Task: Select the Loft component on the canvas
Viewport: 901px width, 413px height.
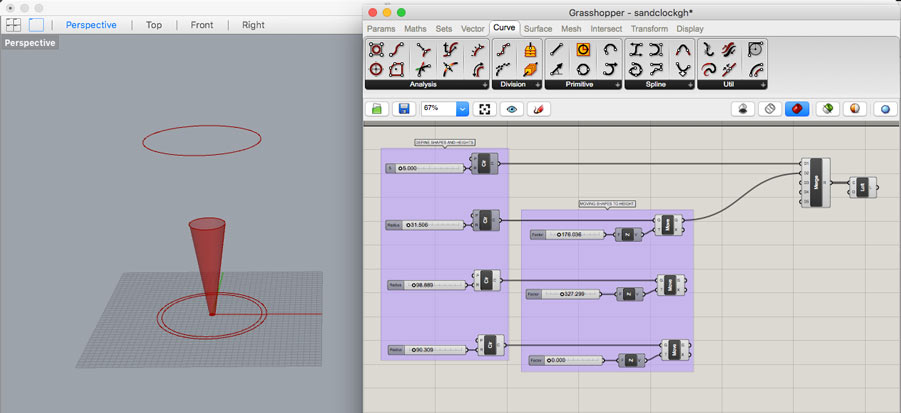Action: point(861,186)
